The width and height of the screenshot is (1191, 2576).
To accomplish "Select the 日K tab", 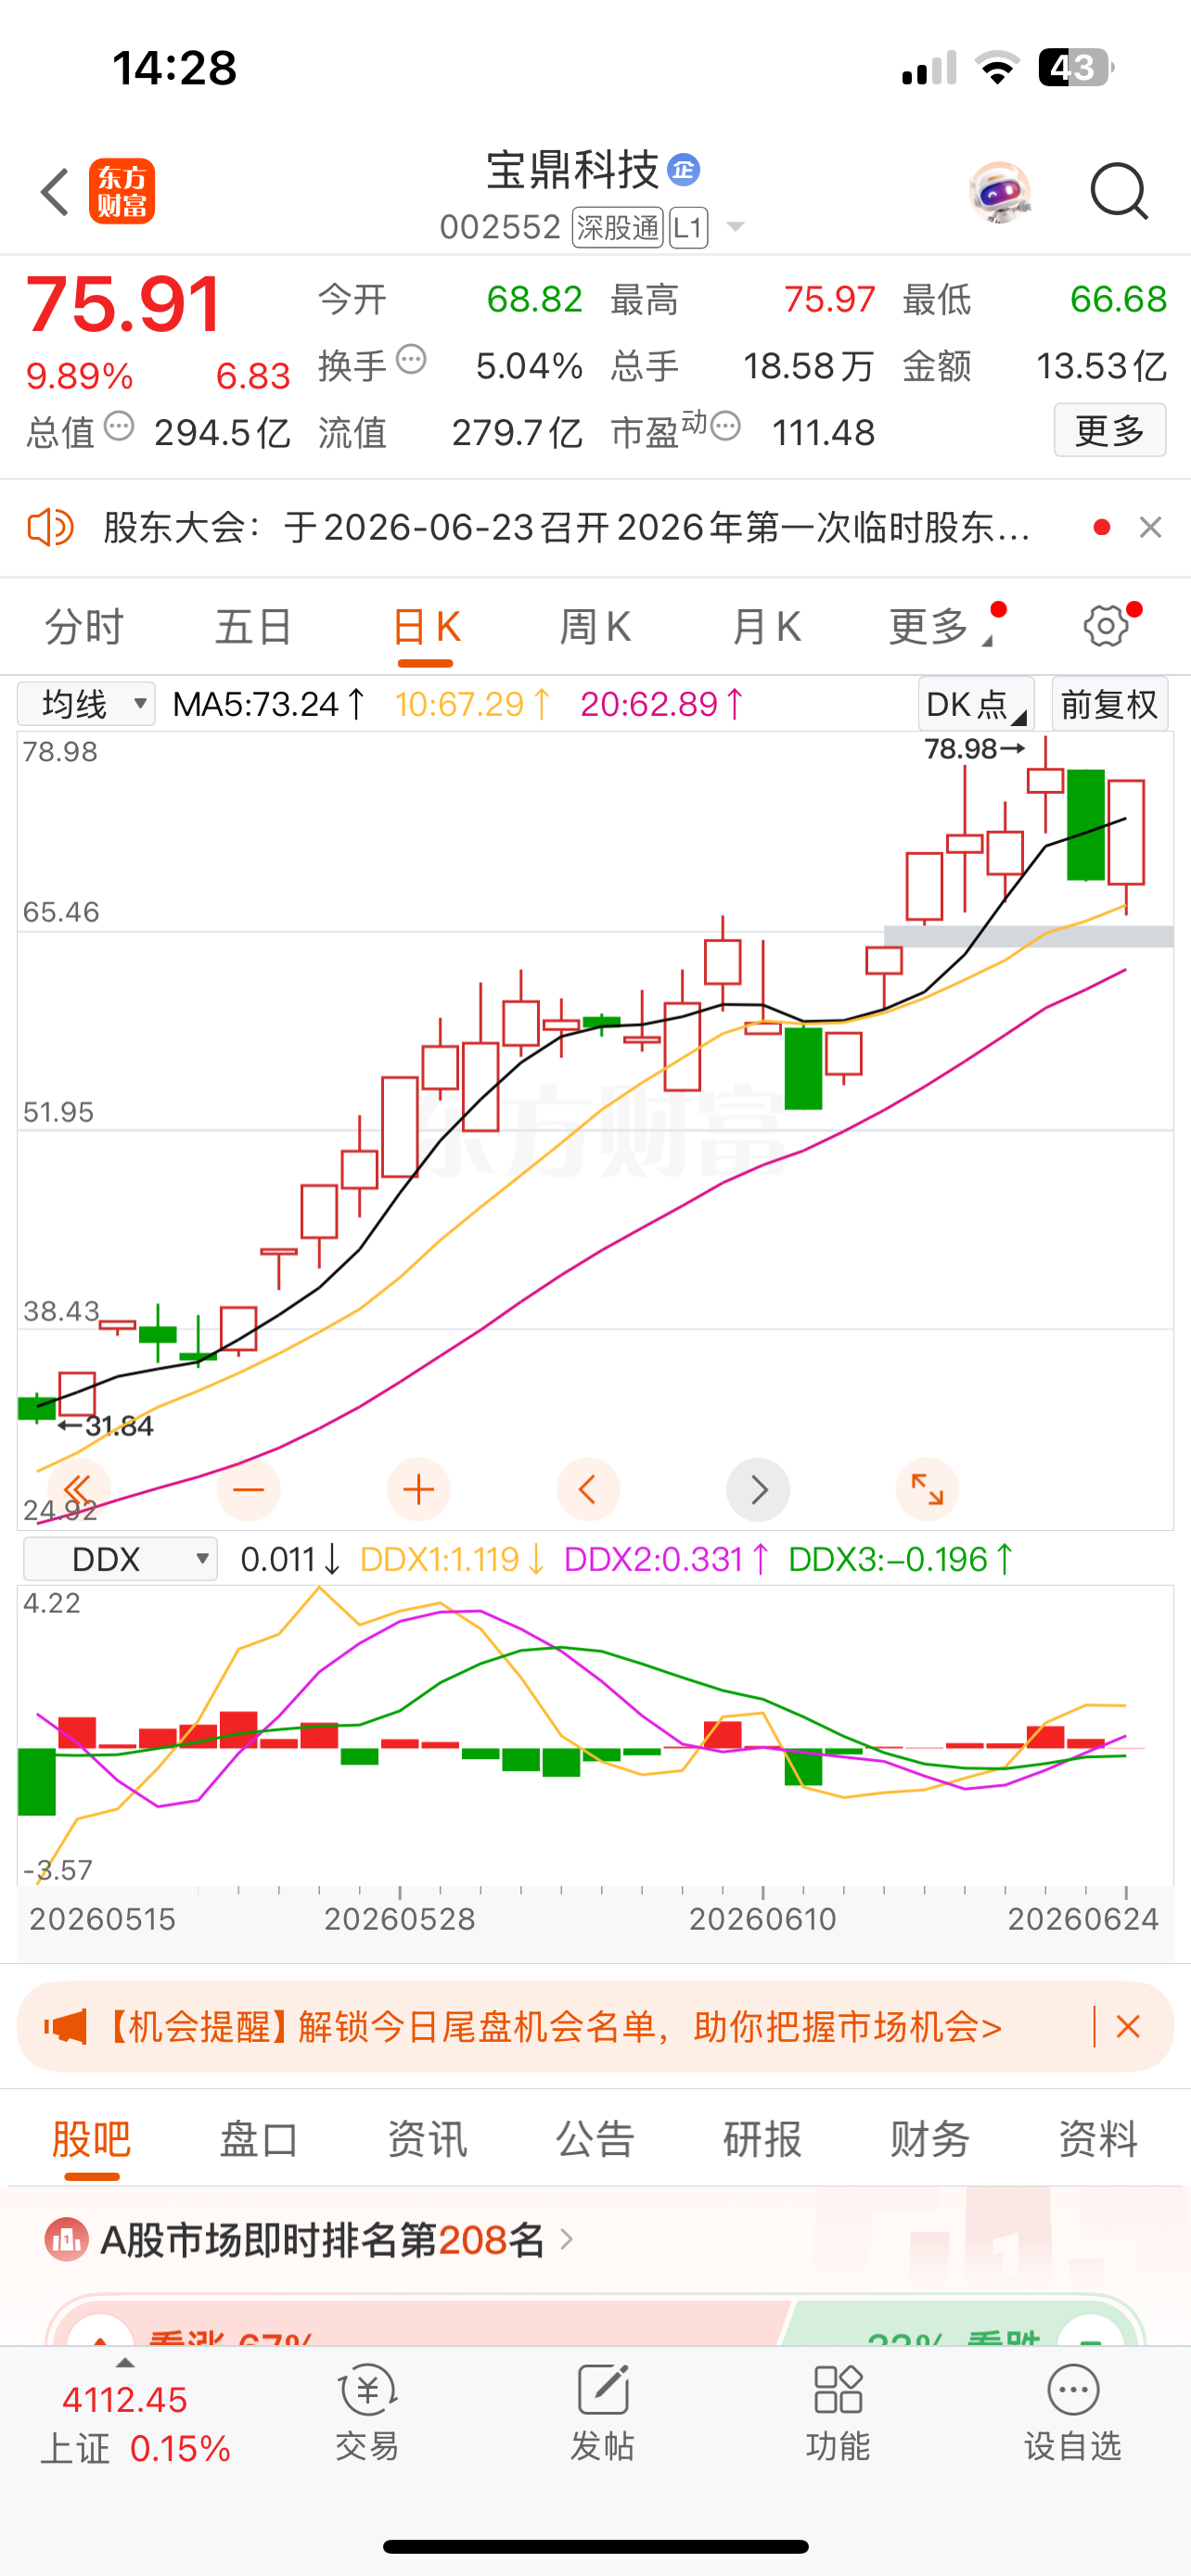I will point(426,627).
